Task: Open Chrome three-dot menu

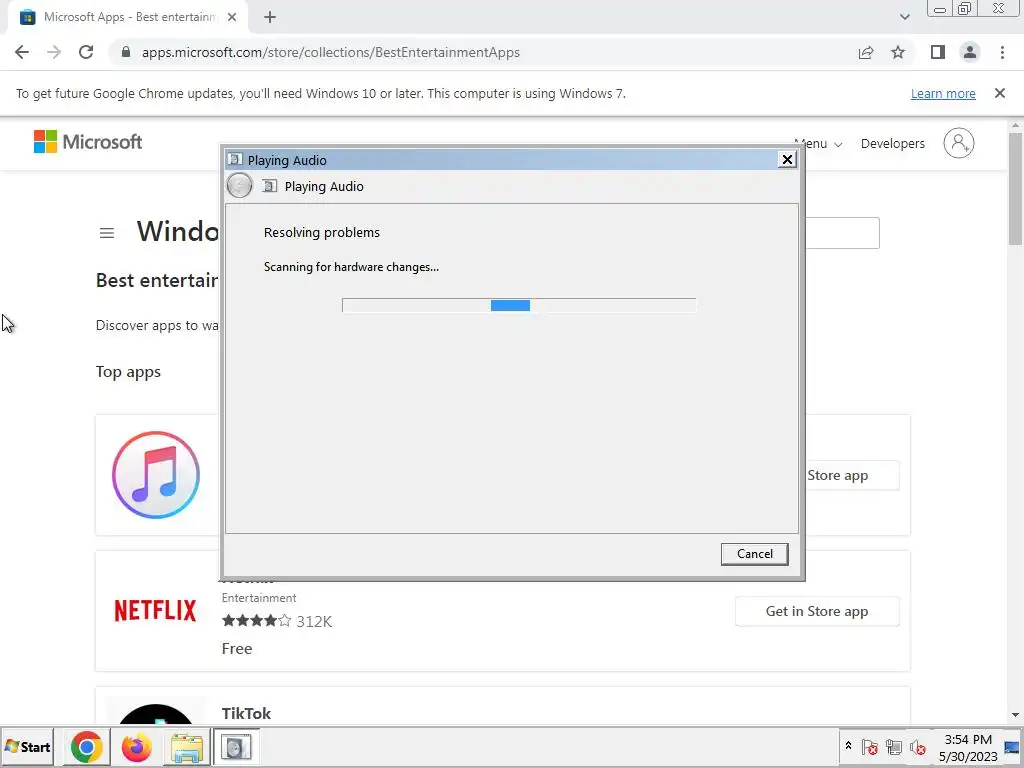Action: click(x=1002, y=52)
